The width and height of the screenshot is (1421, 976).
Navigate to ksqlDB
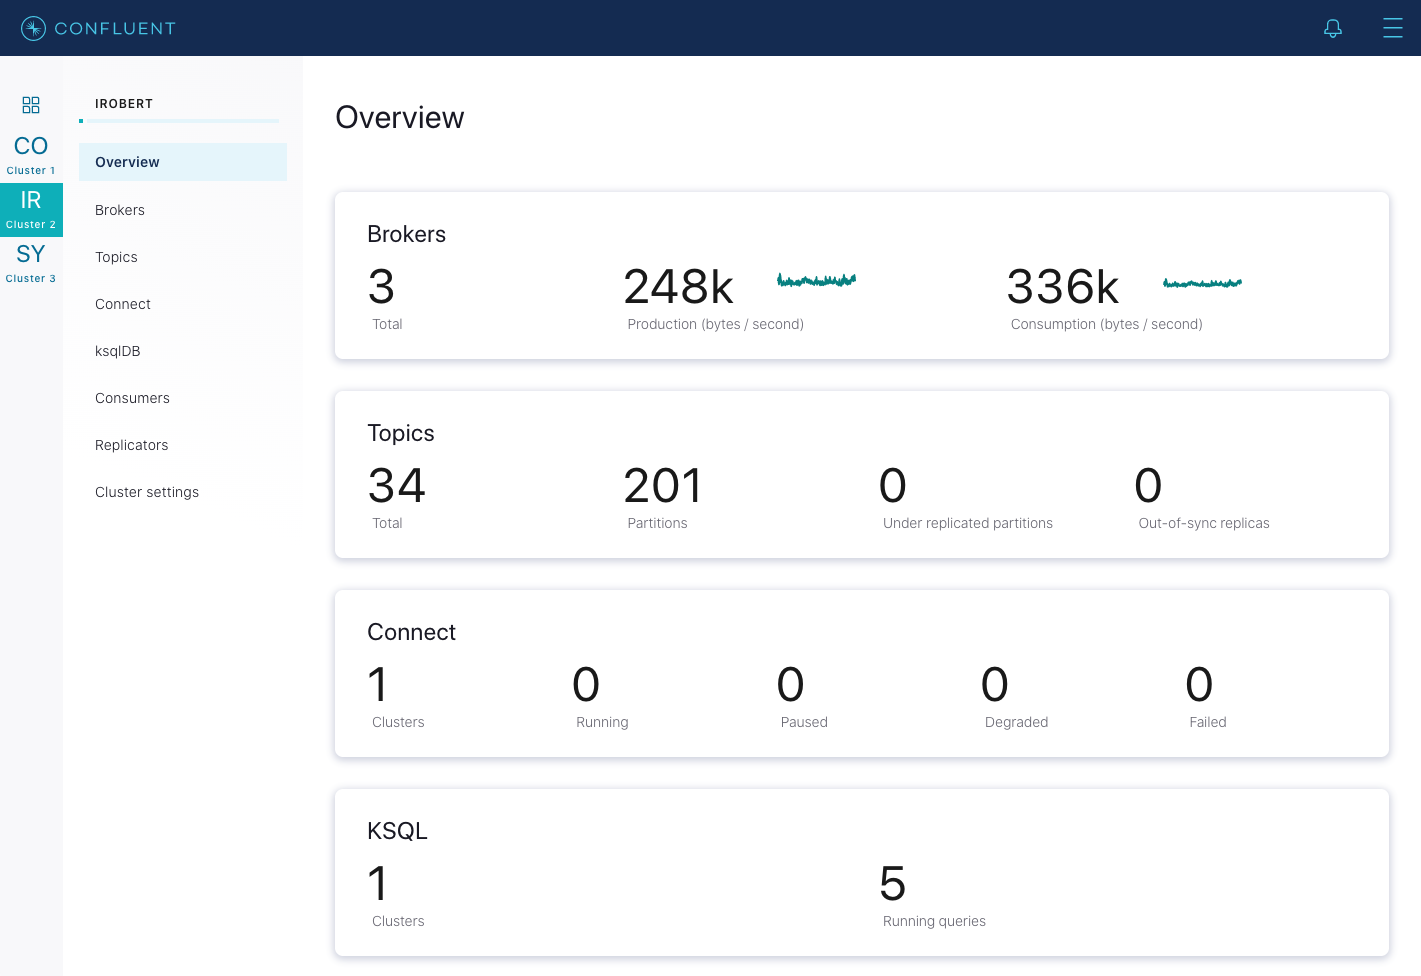(118, 351)
